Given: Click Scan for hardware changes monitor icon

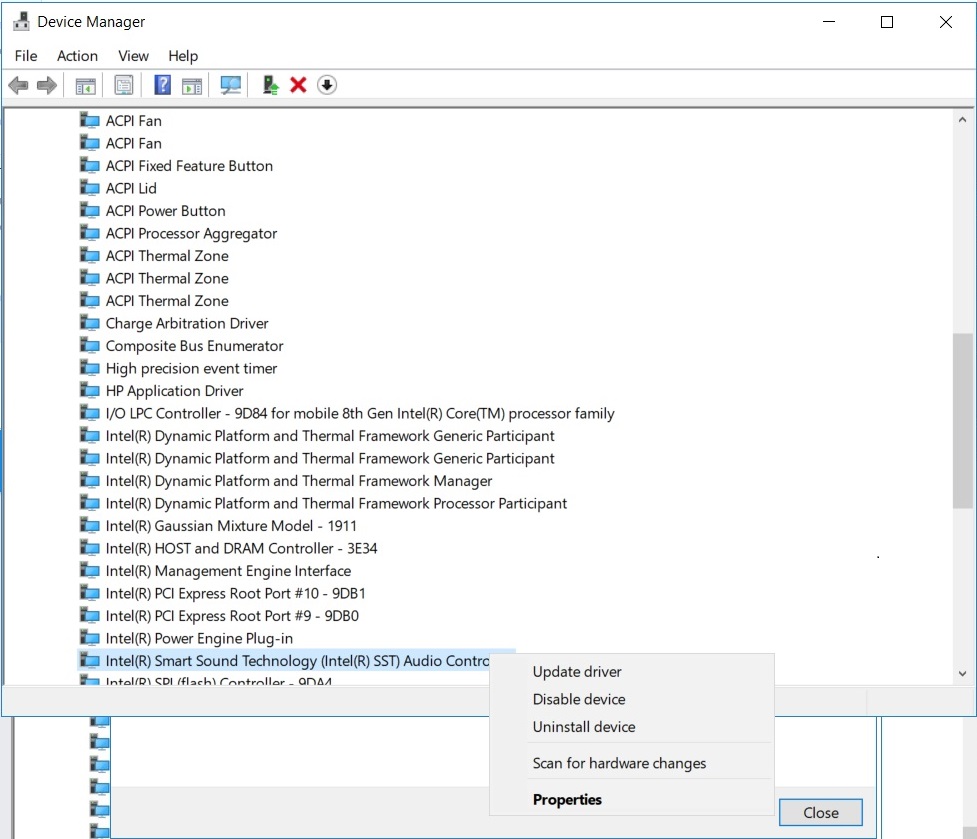Looking at the screenshot, I should point(231,85).
